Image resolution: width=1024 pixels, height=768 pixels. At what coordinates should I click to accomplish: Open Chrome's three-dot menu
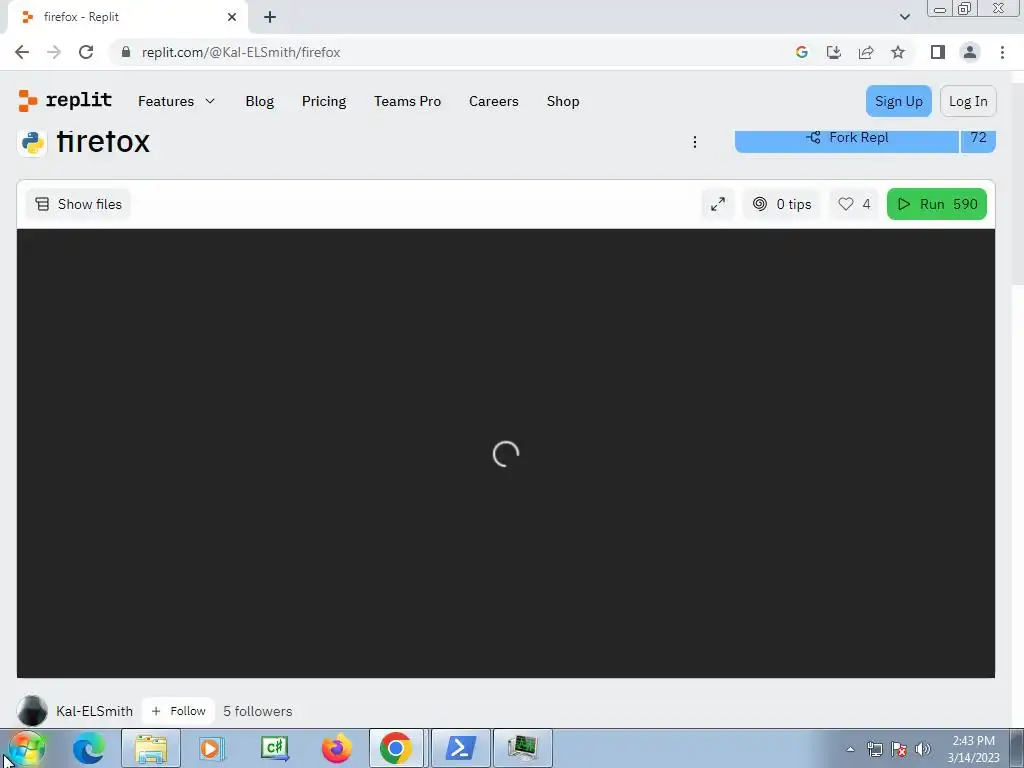click(1002, 52)
